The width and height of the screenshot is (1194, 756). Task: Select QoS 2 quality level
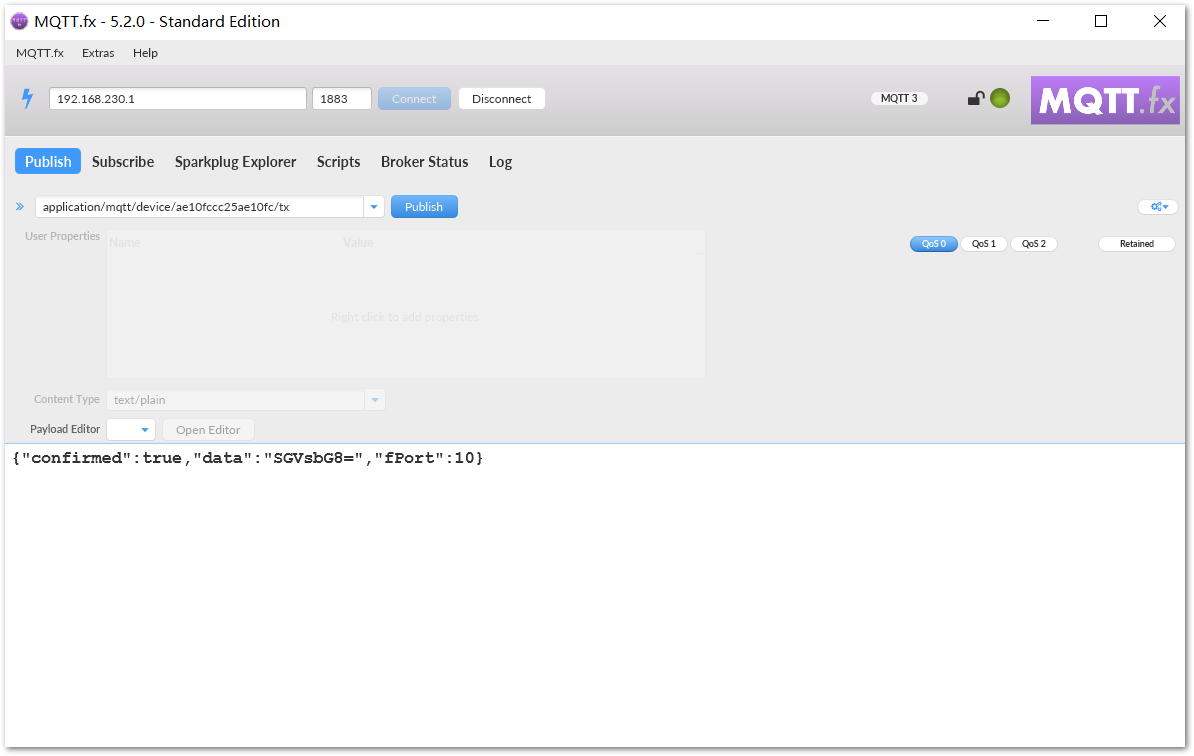(1033, 244)
